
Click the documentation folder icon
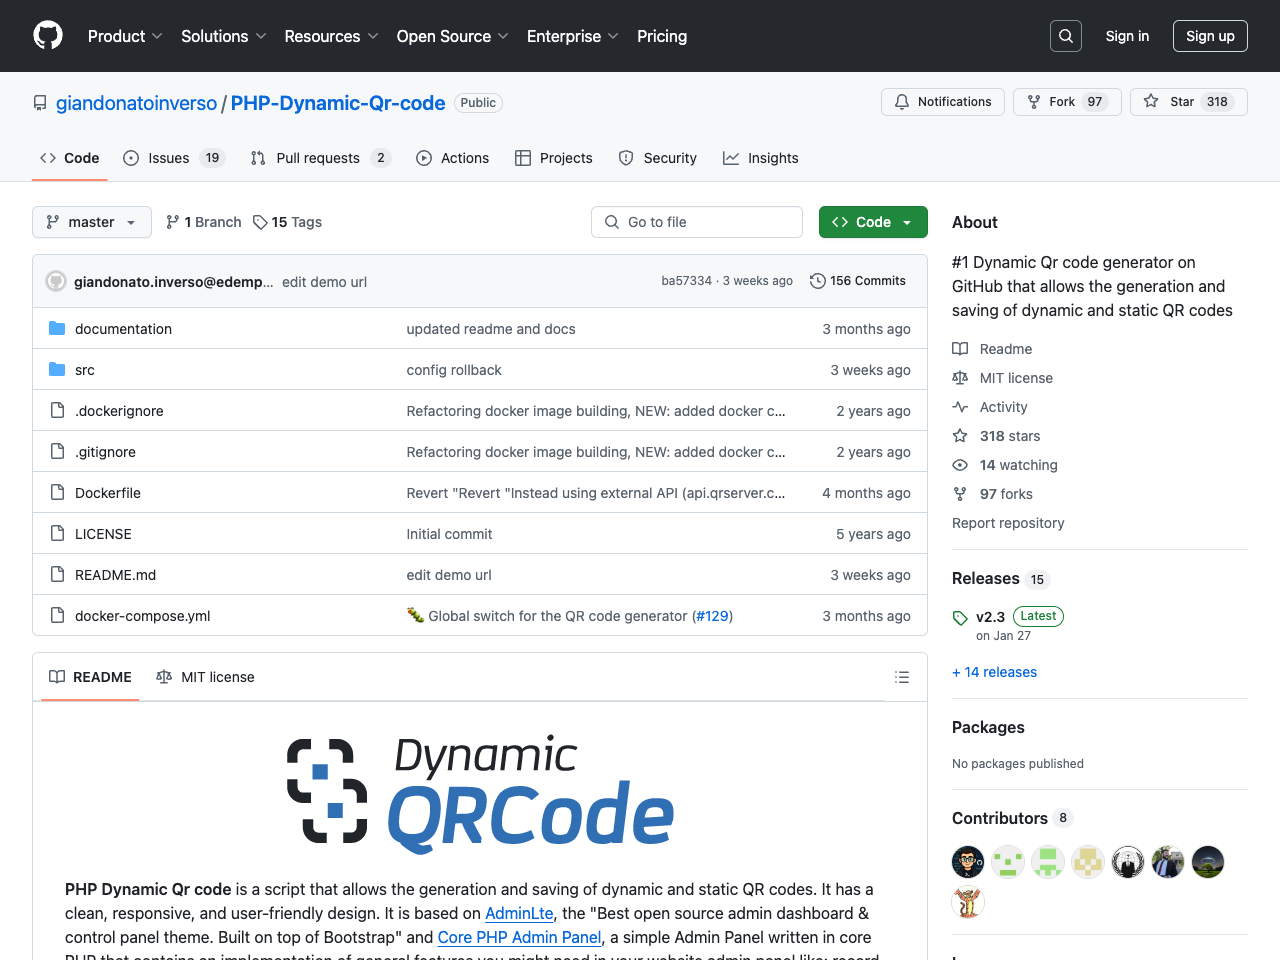pos(57,328)
